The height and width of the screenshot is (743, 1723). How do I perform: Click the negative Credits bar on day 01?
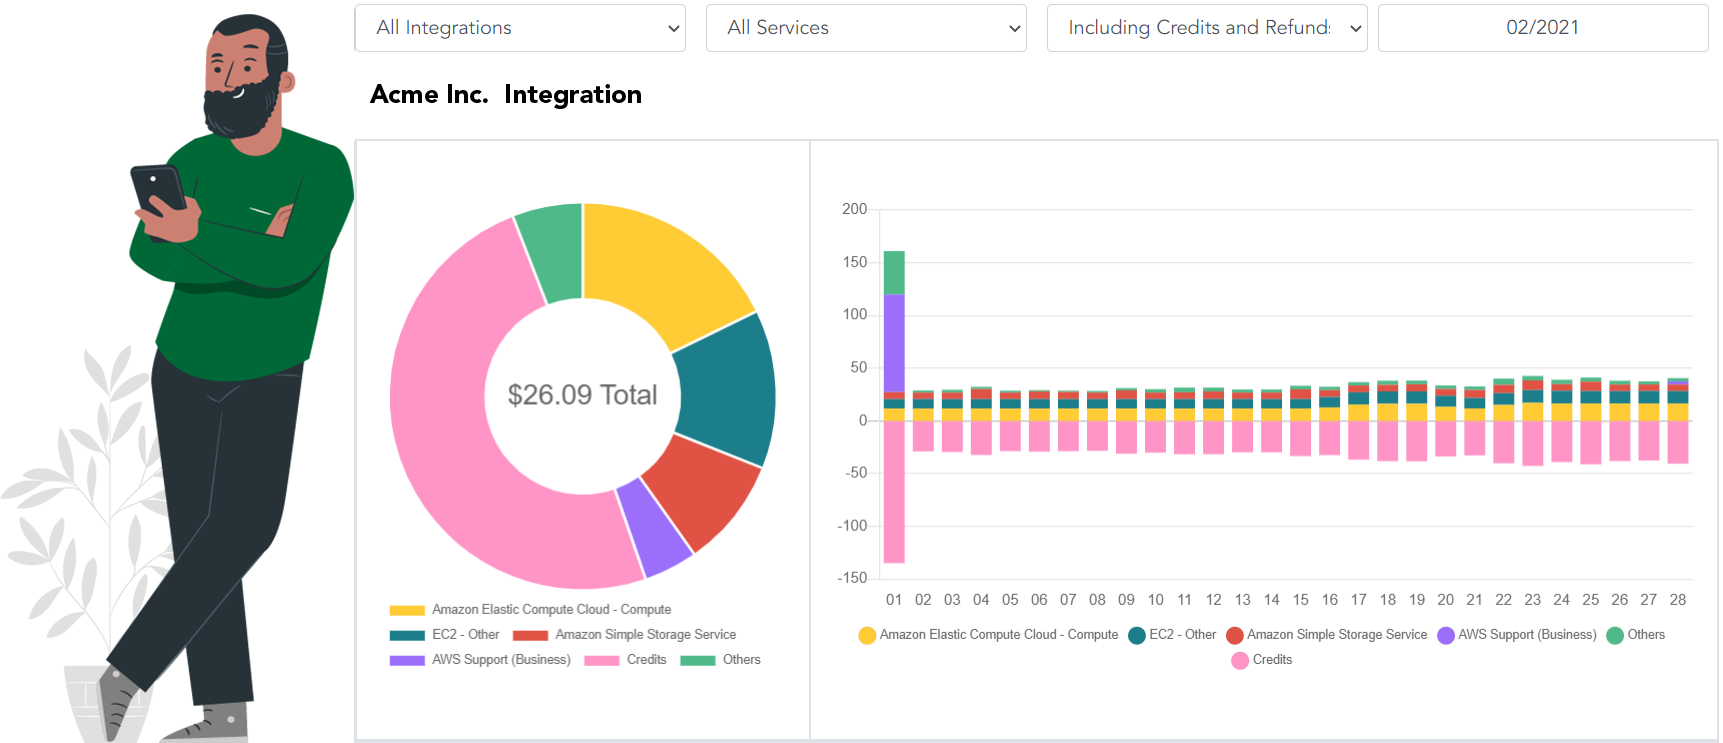(894, 490)
